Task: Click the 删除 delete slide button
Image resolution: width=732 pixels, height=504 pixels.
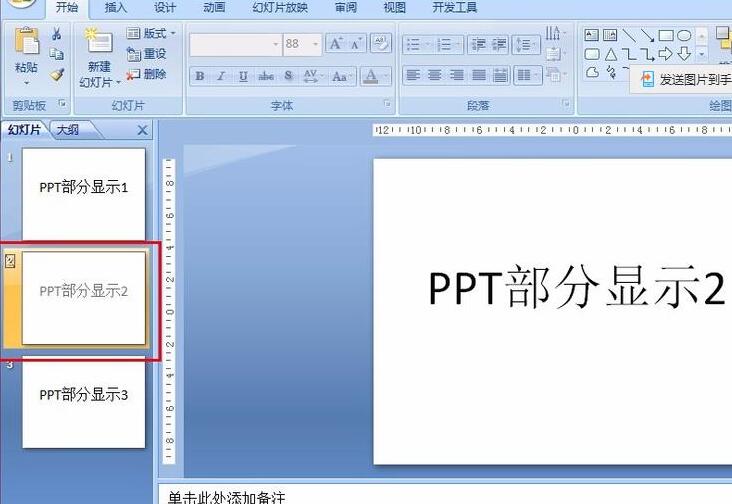Action: (147, 74)
